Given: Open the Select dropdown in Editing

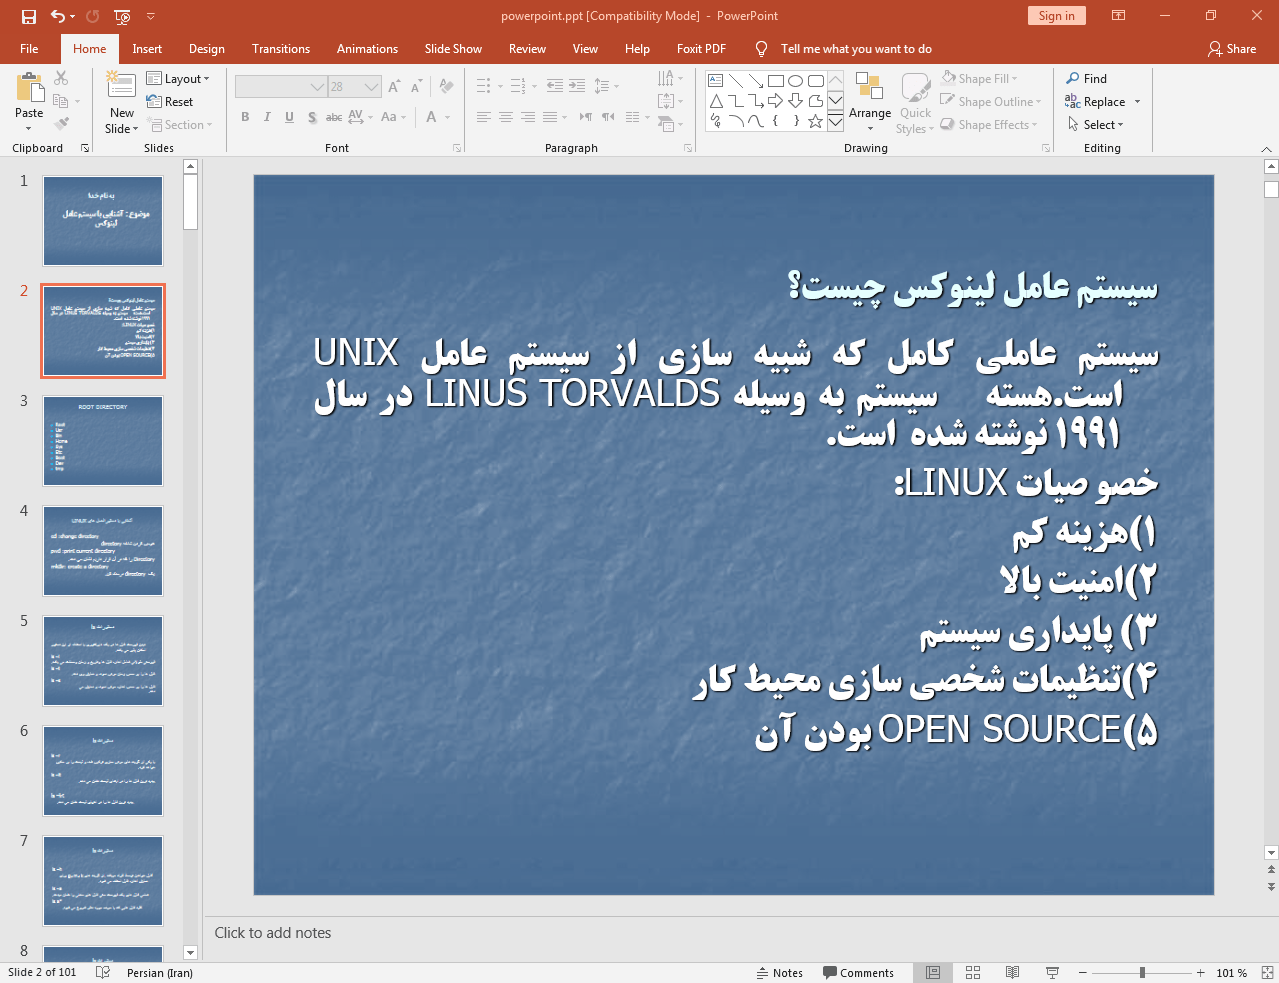Looking at the screenshot, I should tap(1096, 125).
